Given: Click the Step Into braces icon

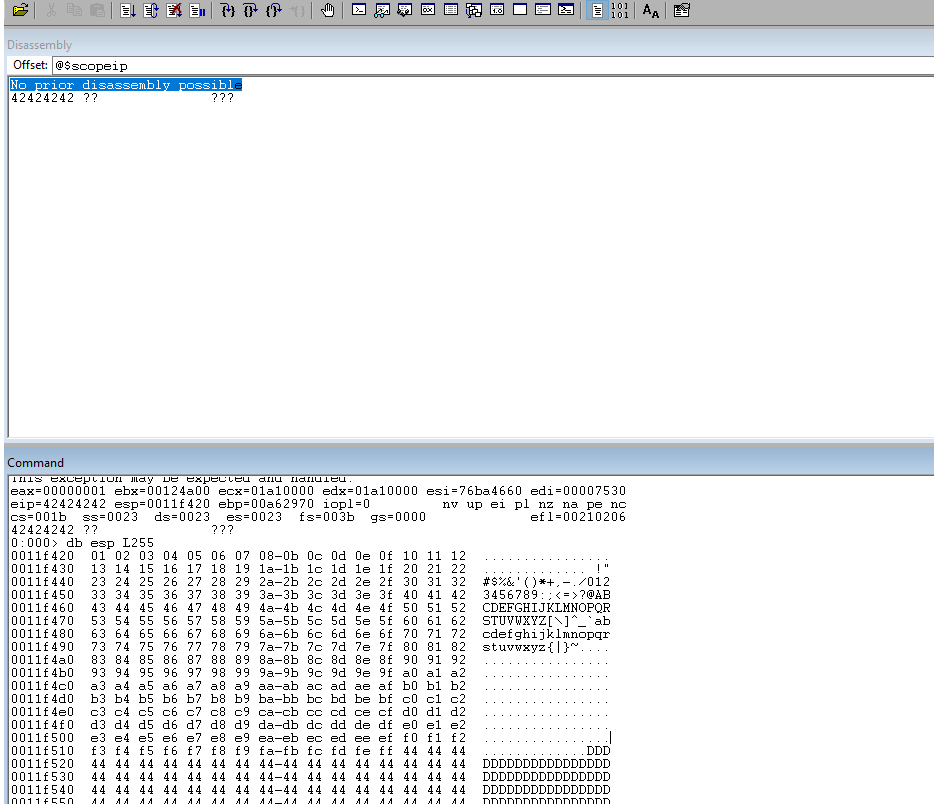Looking at the screenshot, I should [x=228, y=11].
